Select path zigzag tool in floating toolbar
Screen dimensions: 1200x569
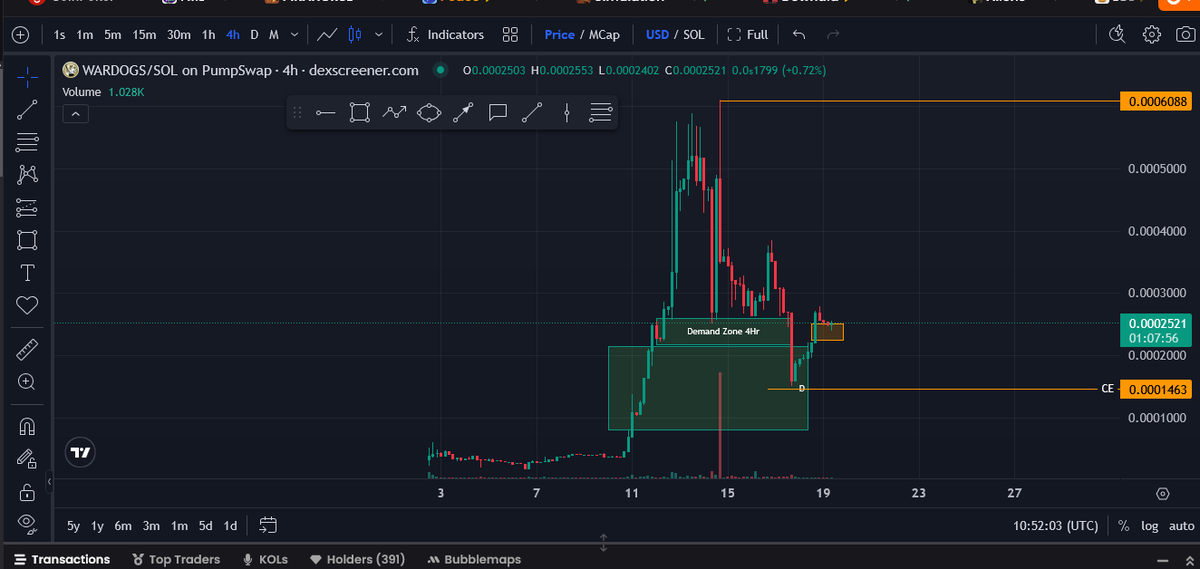tap(394, 113)
